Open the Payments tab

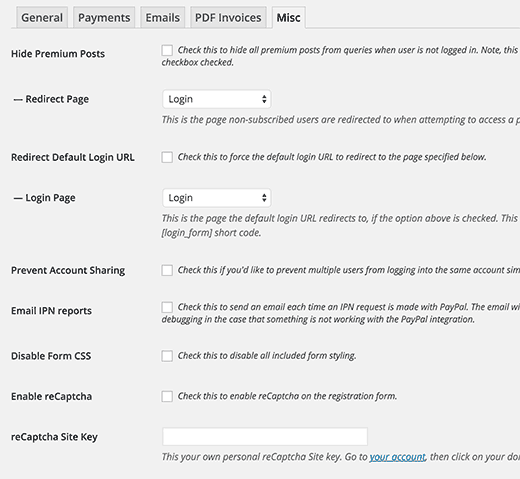(104, 17)
